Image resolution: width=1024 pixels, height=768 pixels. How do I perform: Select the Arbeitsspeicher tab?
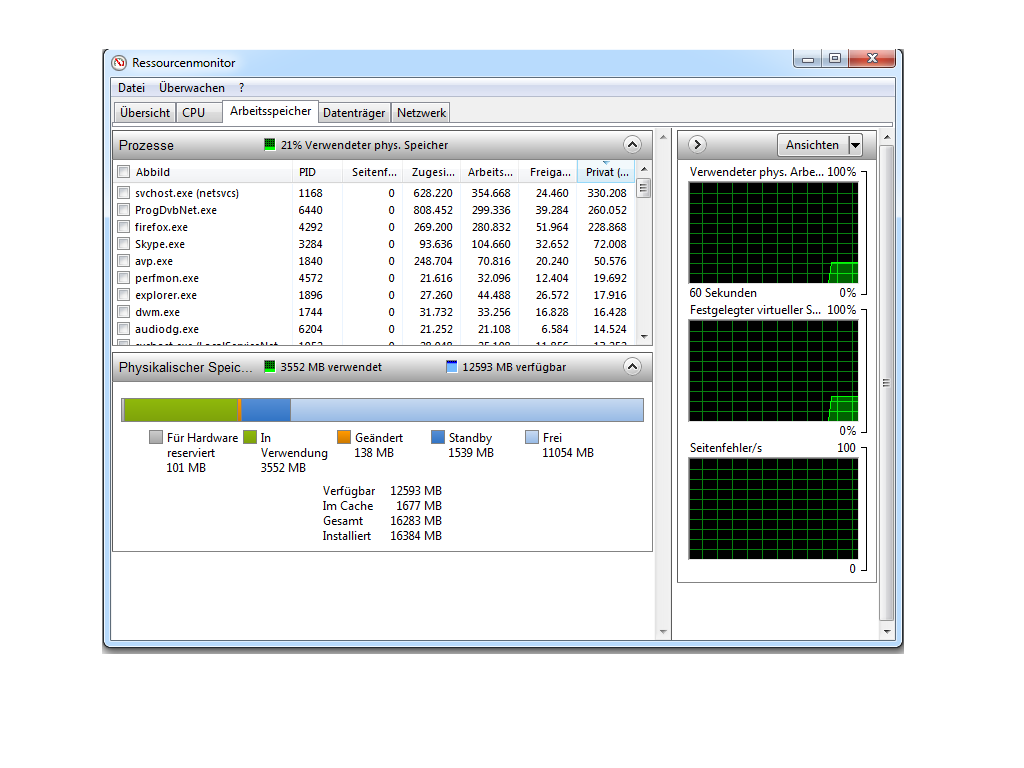click(x=270, y=111)
